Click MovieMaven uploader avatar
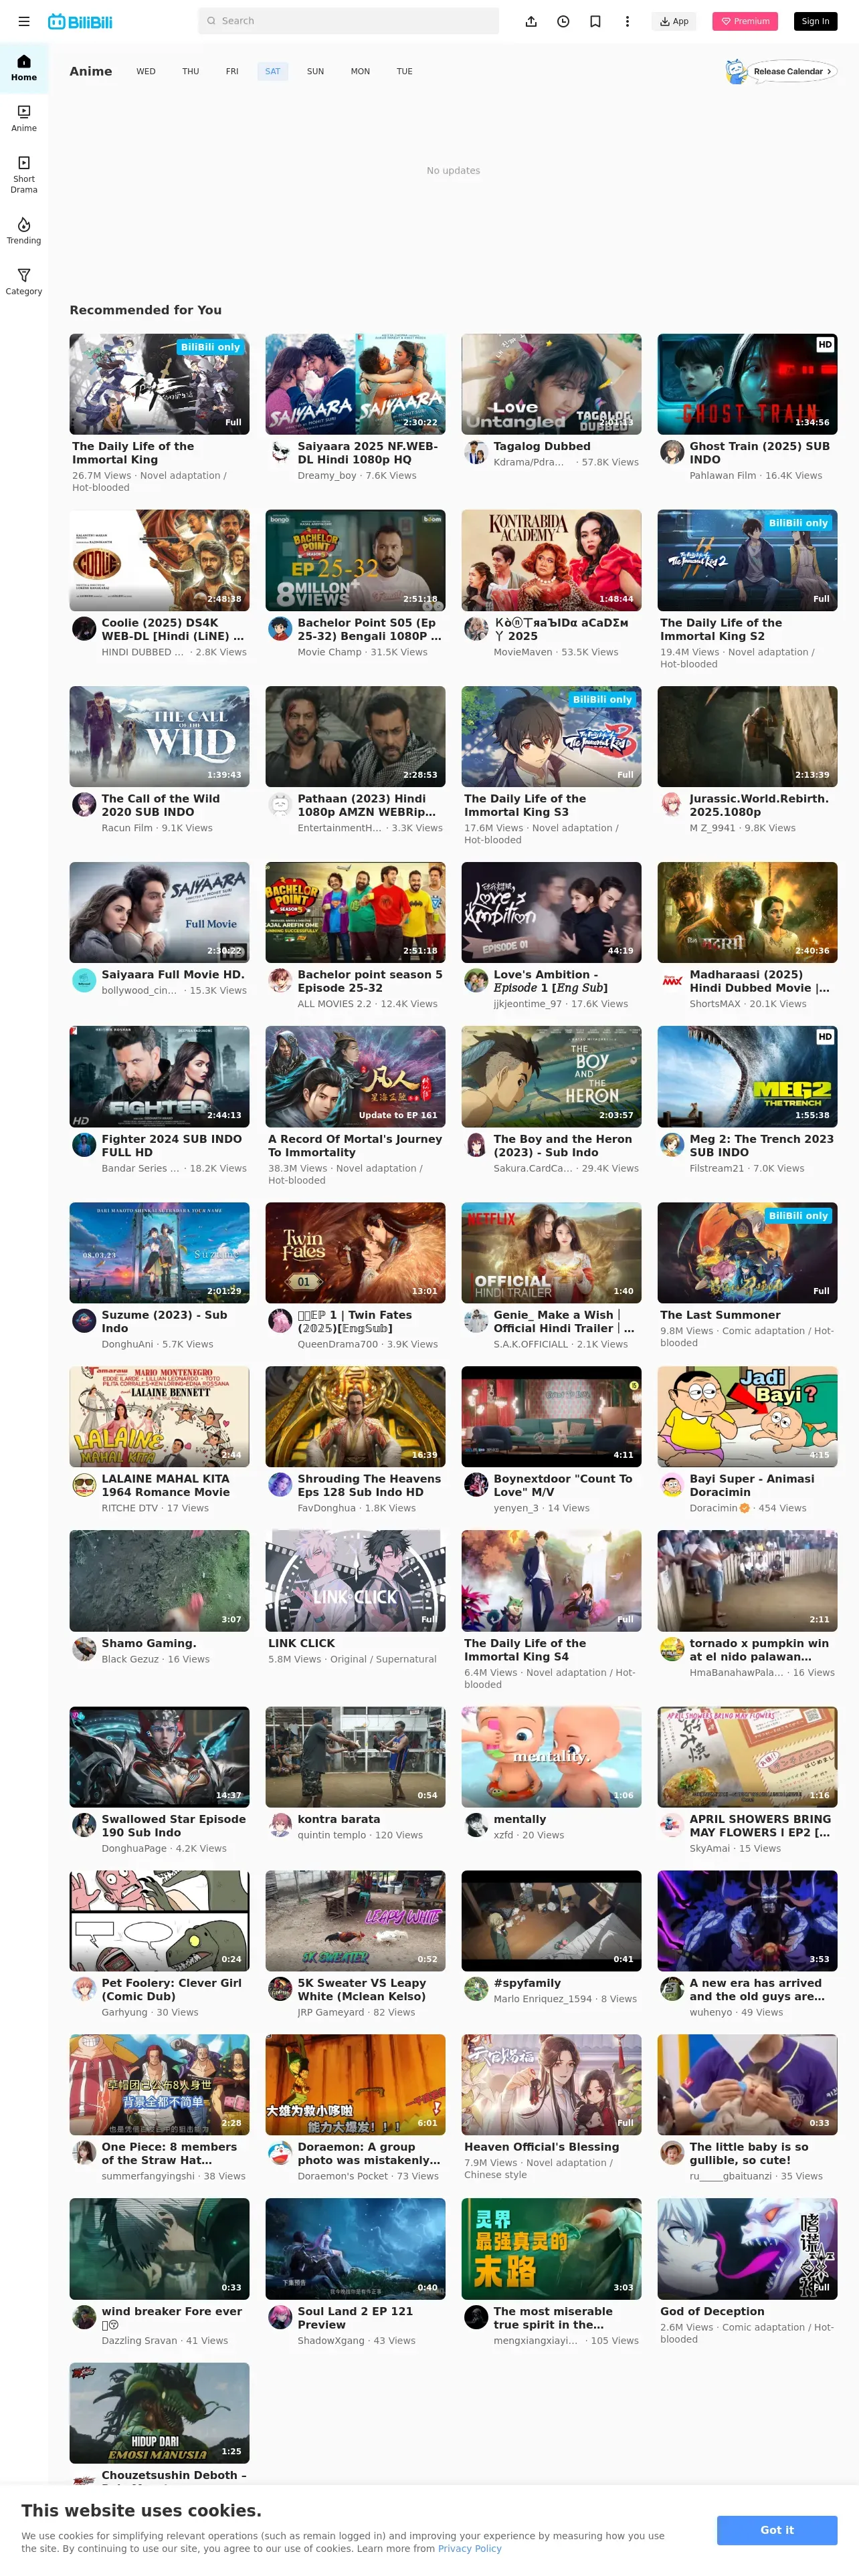 [x=476, y=629]
